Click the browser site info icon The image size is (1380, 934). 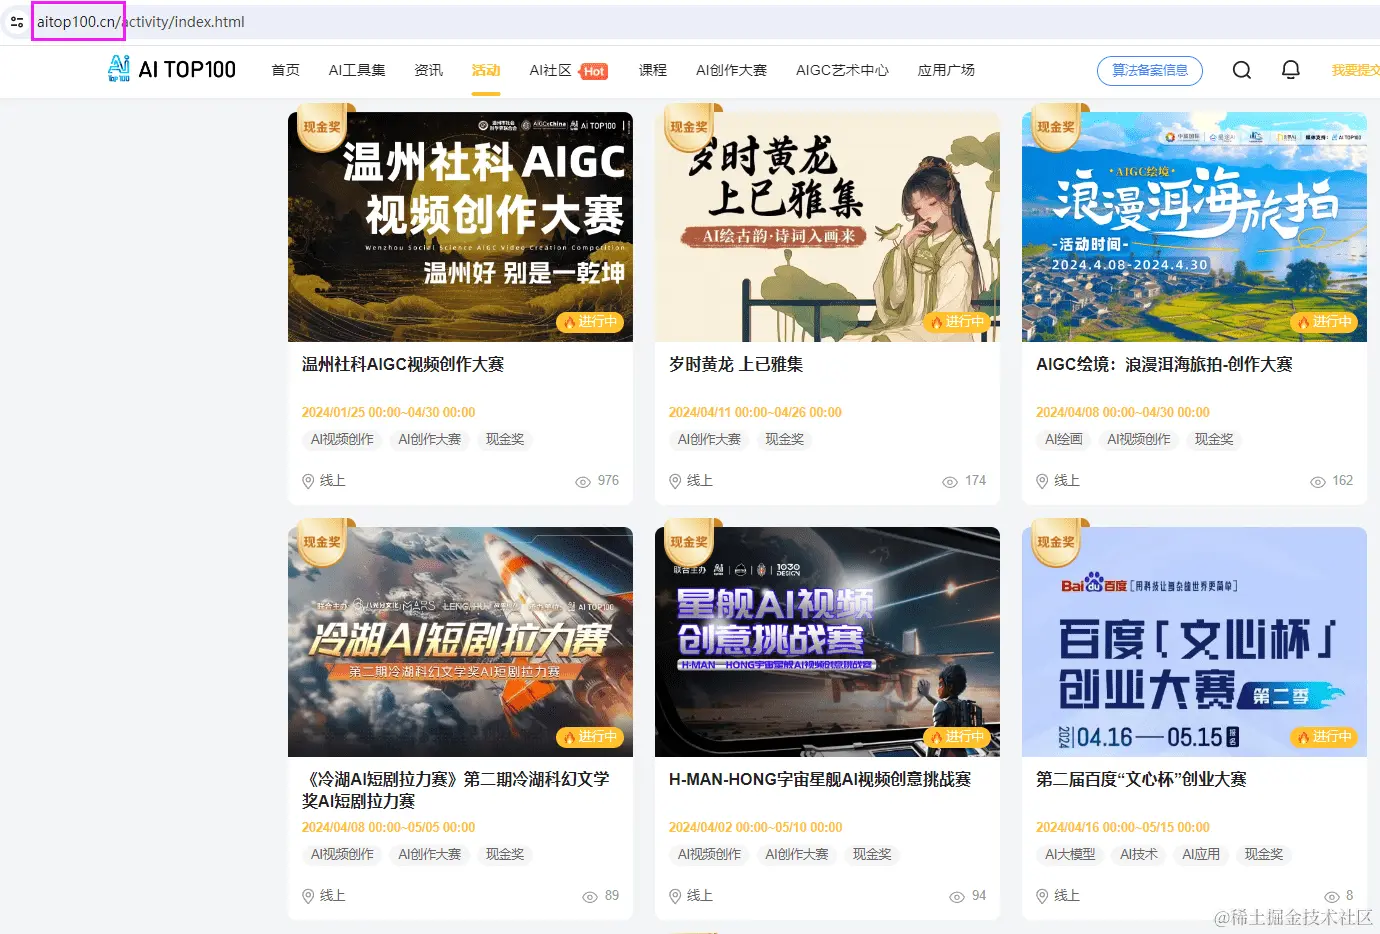(x=16, y=21)
